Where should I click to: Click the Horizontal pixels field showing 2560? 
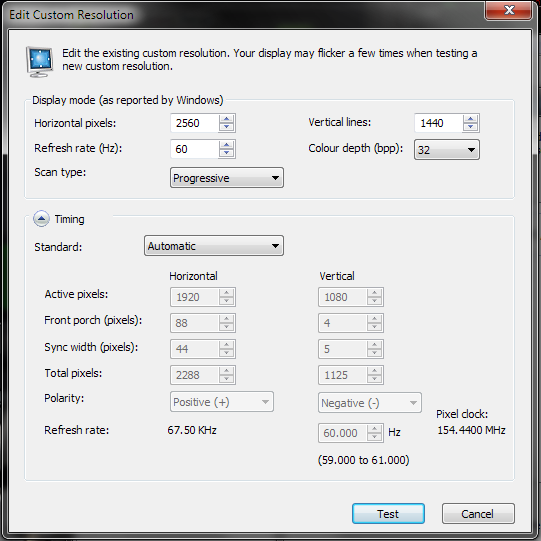(195, 123)
